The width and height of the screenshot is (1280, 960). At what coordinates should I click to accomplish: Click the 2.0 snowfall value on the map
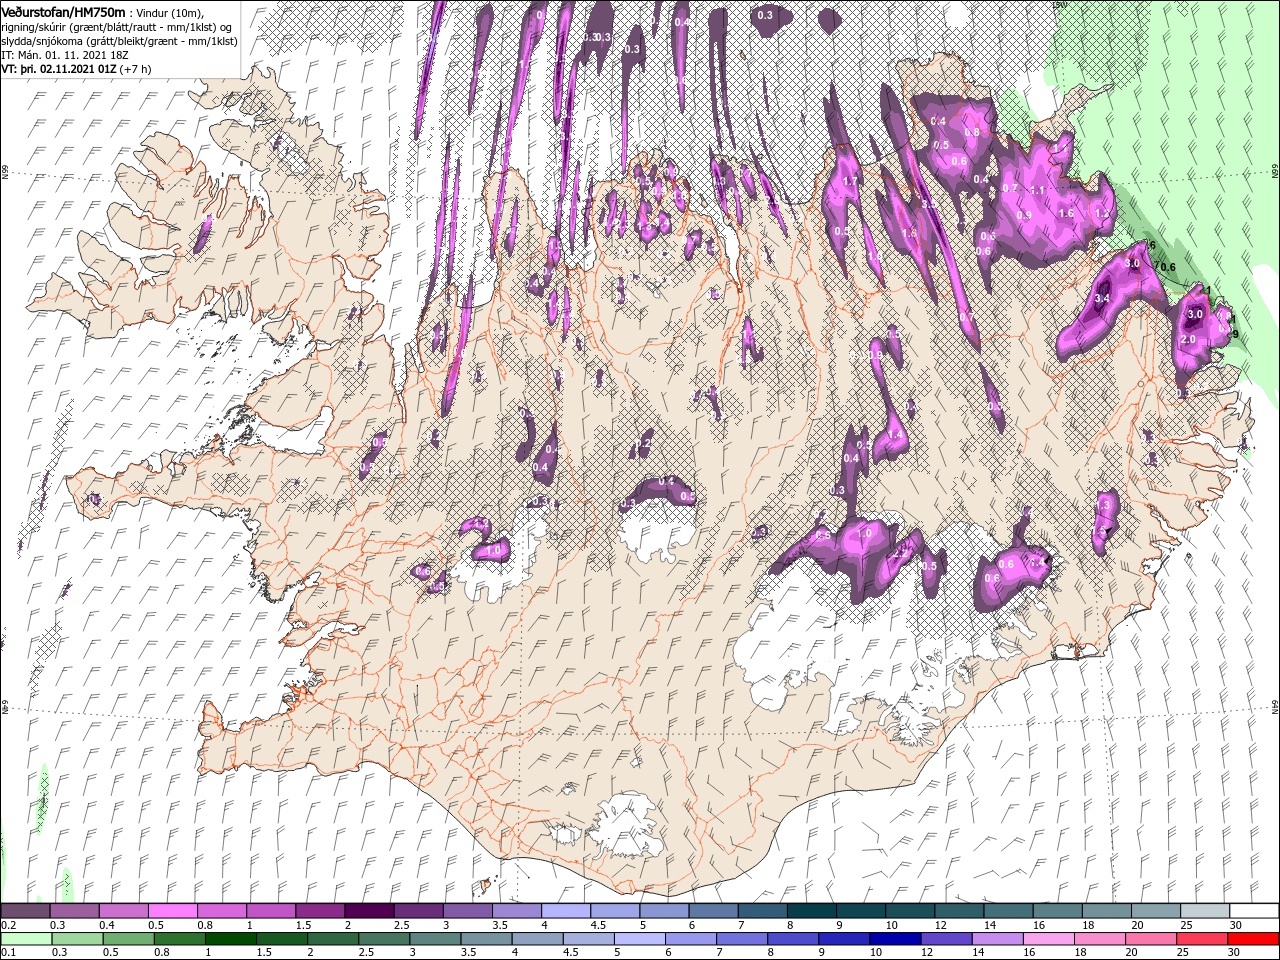click(x=1188, y=339)
